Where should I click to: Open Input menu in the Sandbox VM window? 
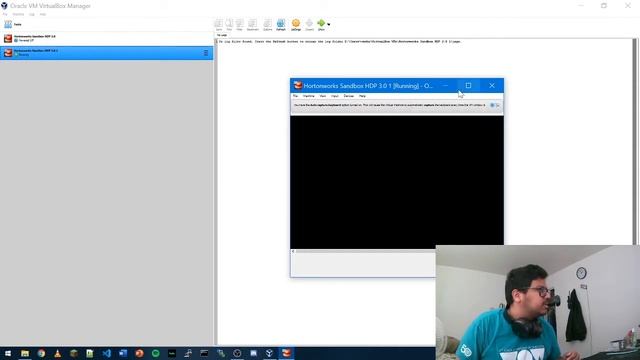(335, 96)
